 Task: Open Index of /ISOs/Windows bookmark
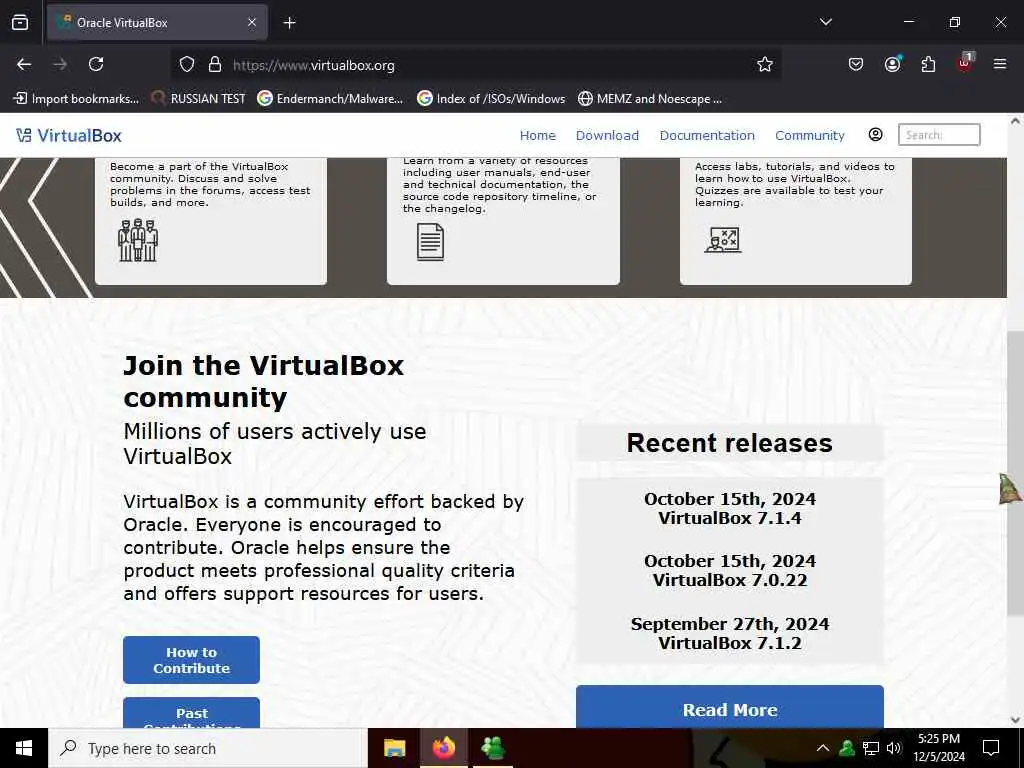click(490, 99)
